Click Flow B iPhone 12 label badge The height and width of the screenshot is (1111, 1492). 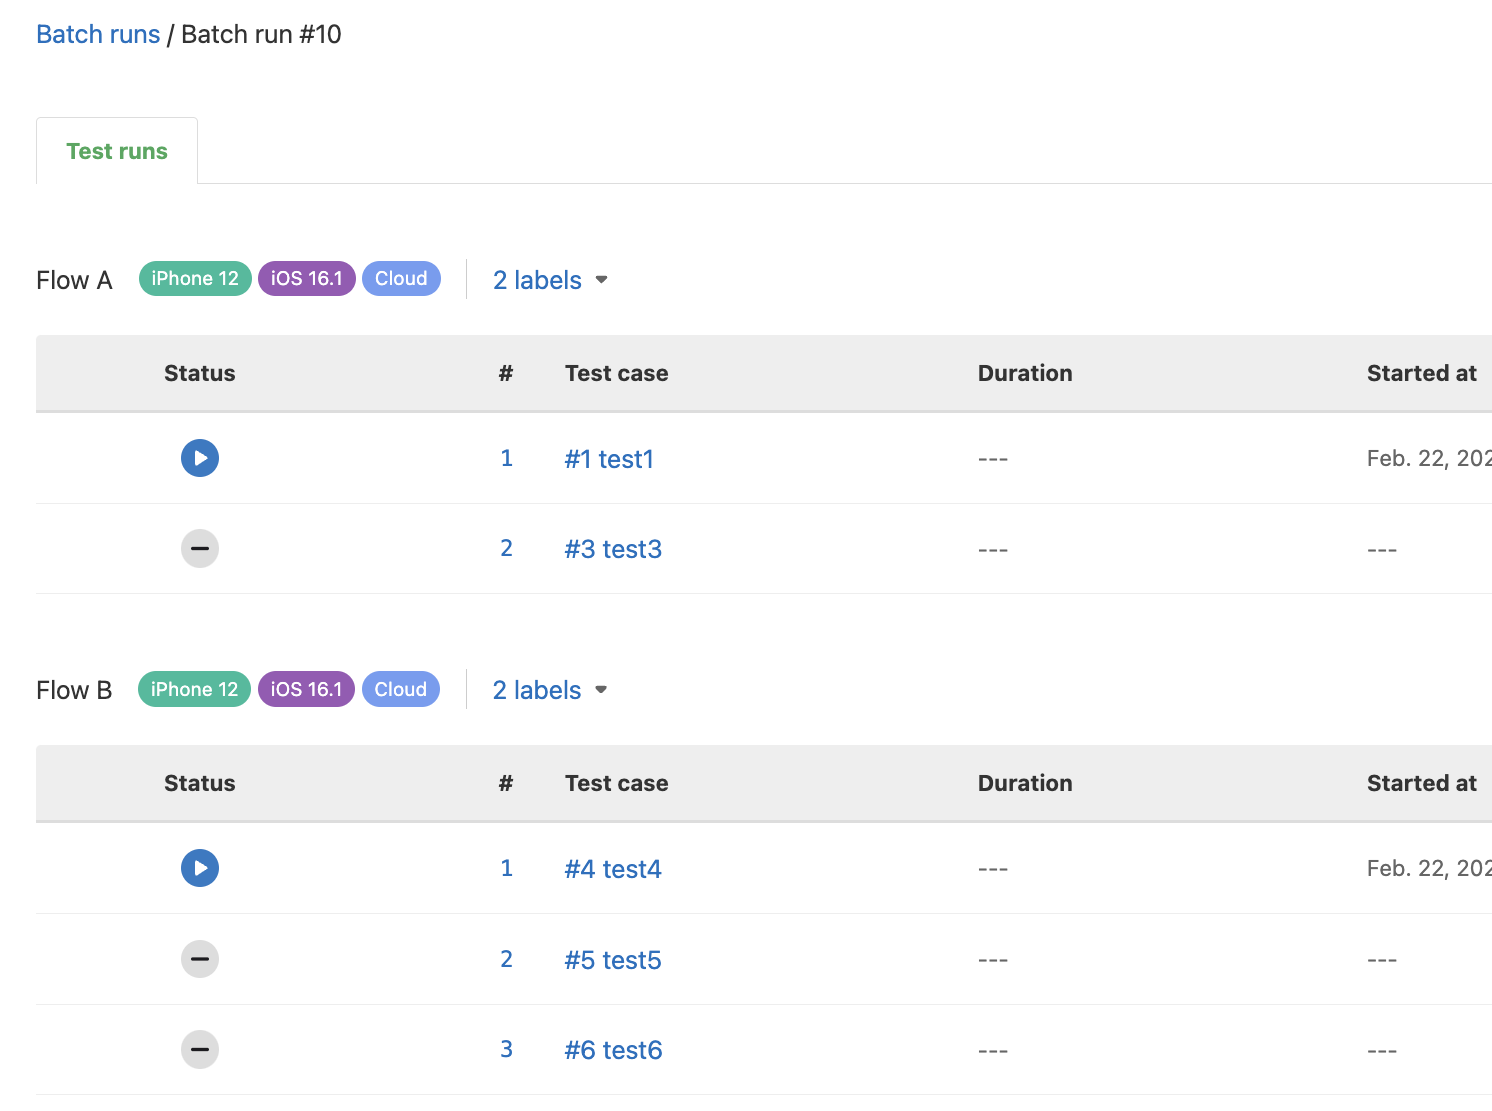(x=194, y=689)
